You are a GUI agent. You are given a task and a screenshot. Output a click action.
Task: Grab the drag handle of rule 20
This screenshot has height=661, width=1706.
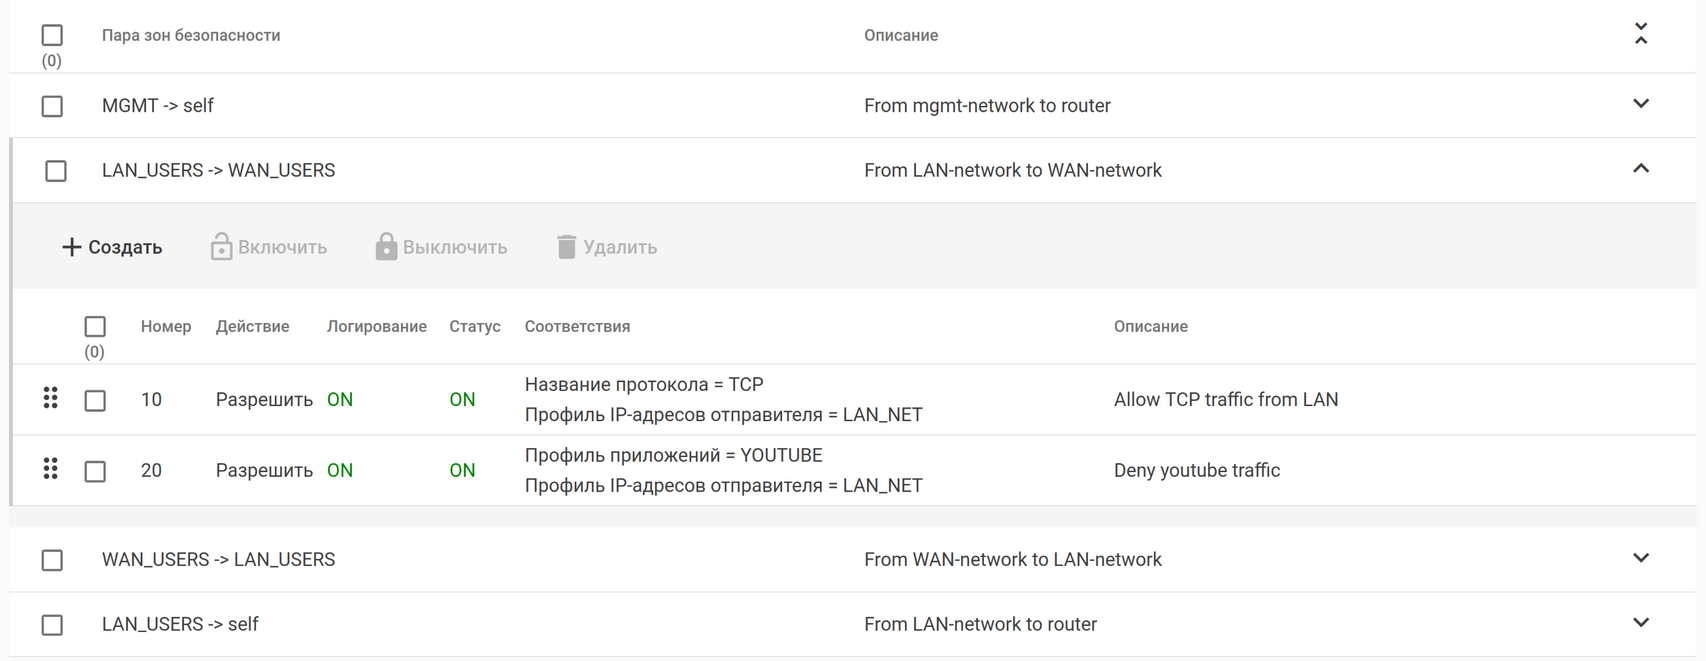pos(50,469)
